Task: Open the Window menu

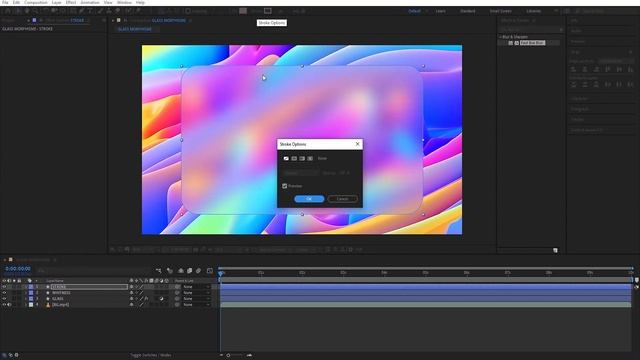Action: (124, 2)
